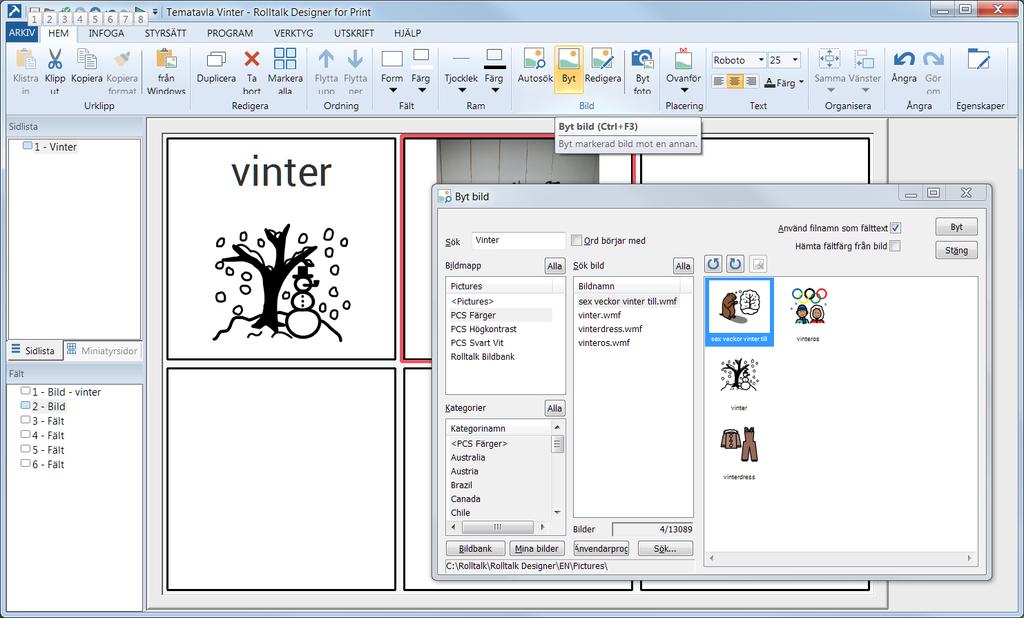This screenshot has height=618, width=1024.
Task: Switch to the UTSKRIFT ribbon tab
Action: [354, 33]
